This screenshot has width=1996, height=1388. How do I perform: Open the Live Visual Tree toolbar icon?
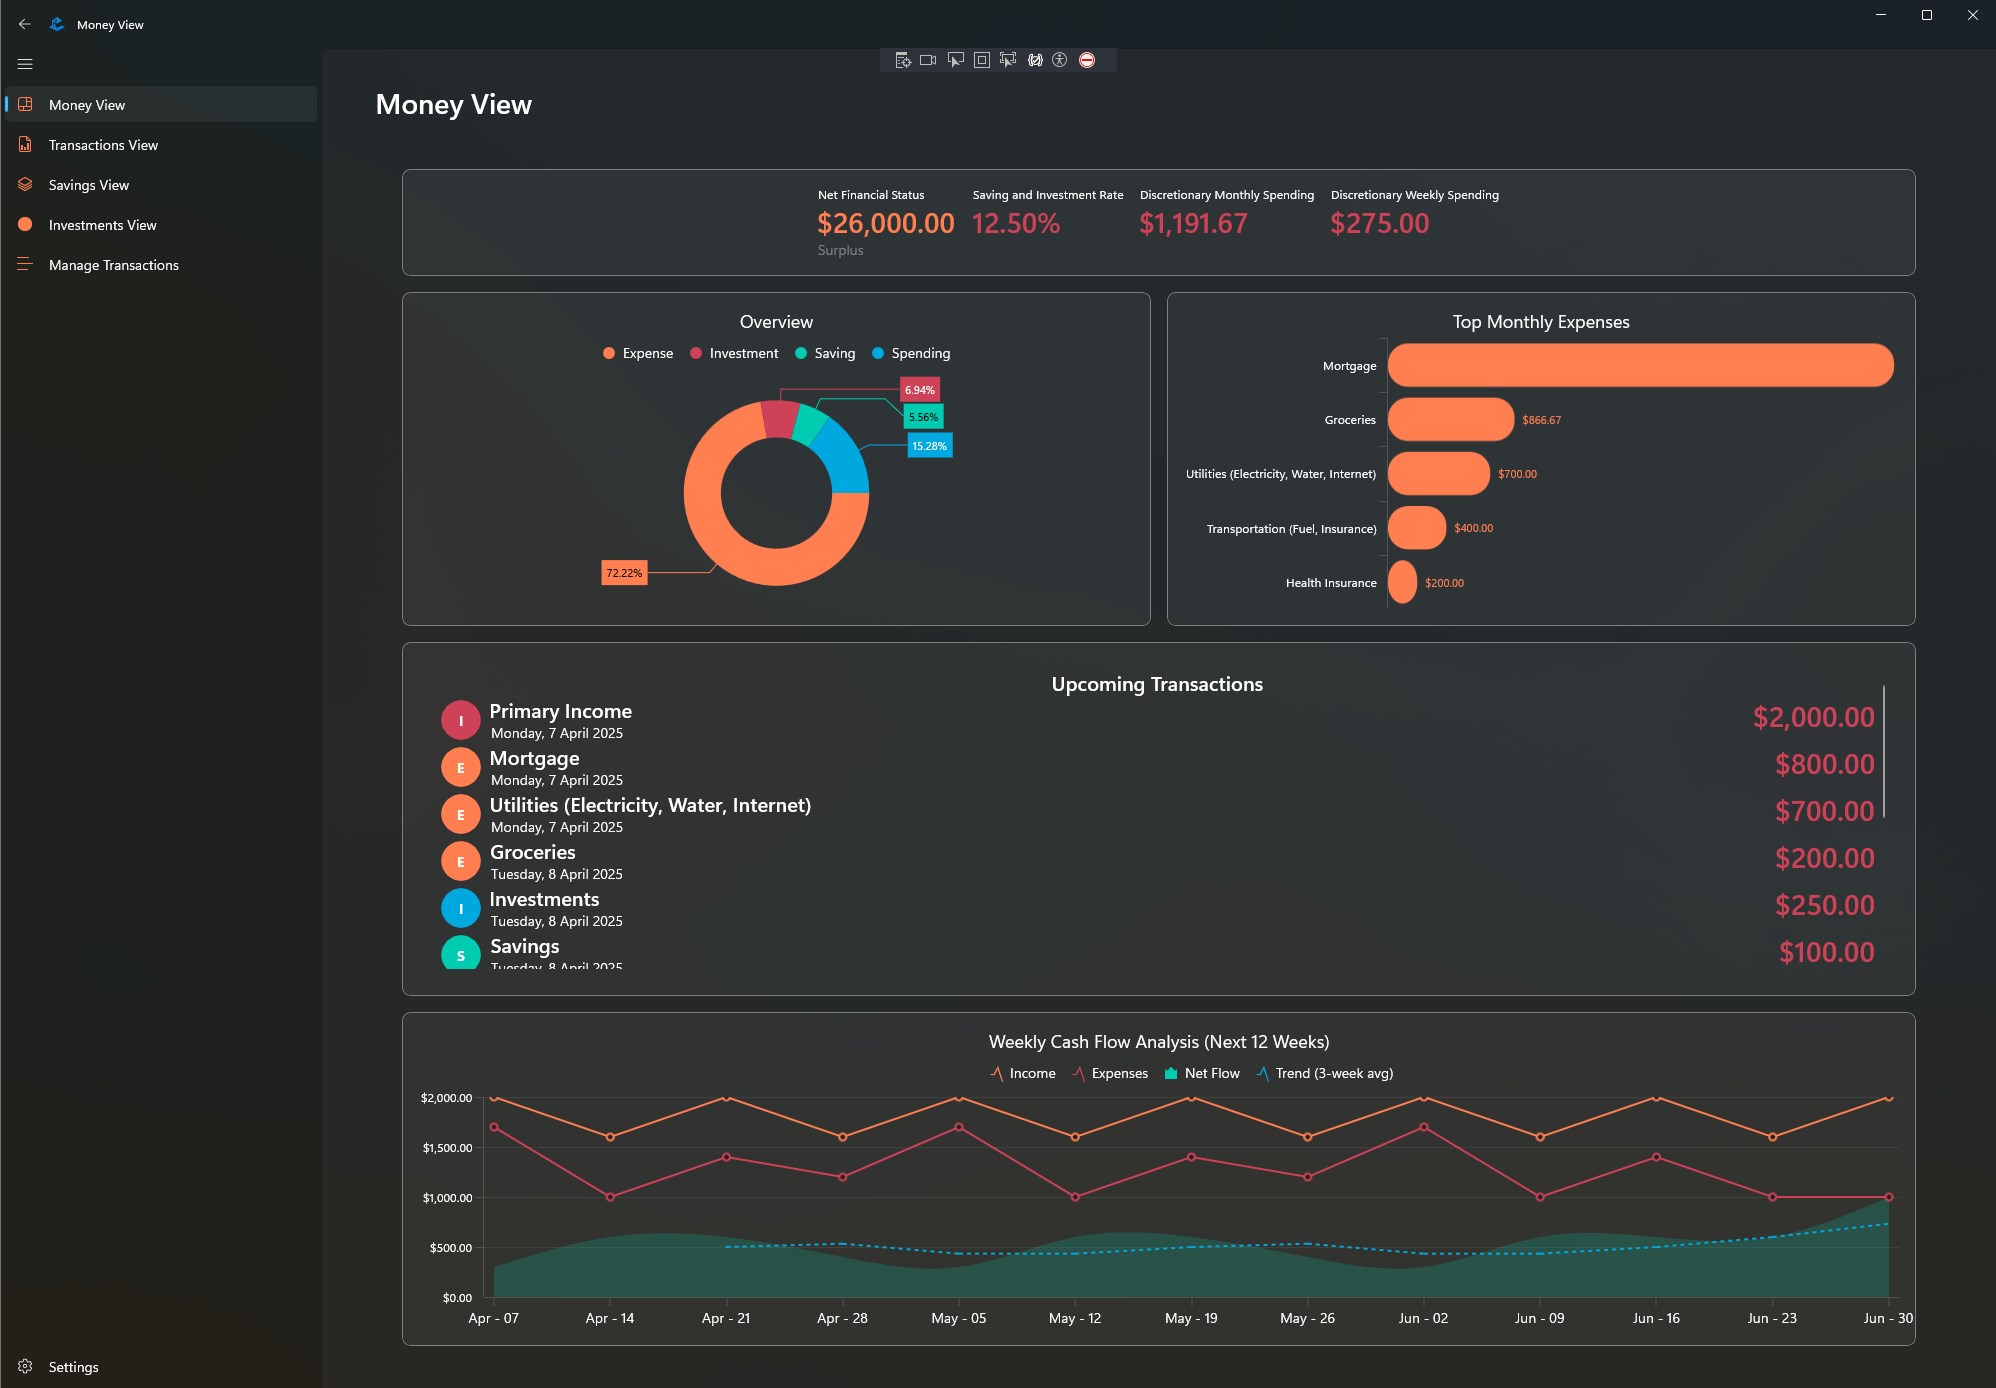pyautogui.click(x=902, y=60)
